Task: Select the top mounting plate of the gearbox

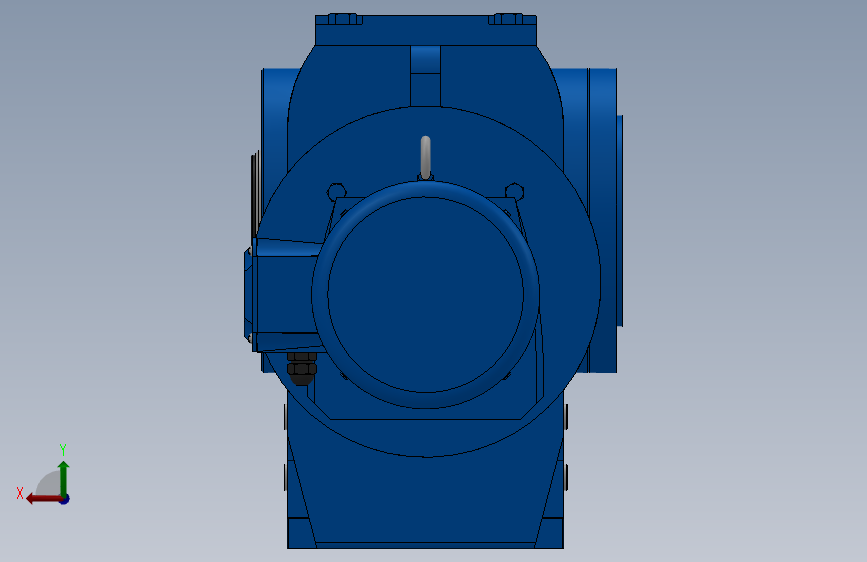Action: pyautogui.click(x=426, y=30)
